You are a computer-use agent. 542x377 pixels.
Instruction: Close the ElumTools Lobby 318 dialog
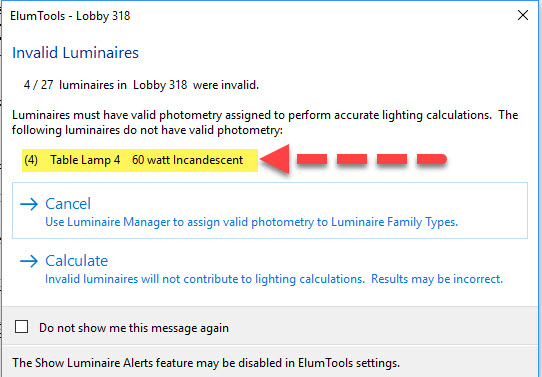coord(523,15)
